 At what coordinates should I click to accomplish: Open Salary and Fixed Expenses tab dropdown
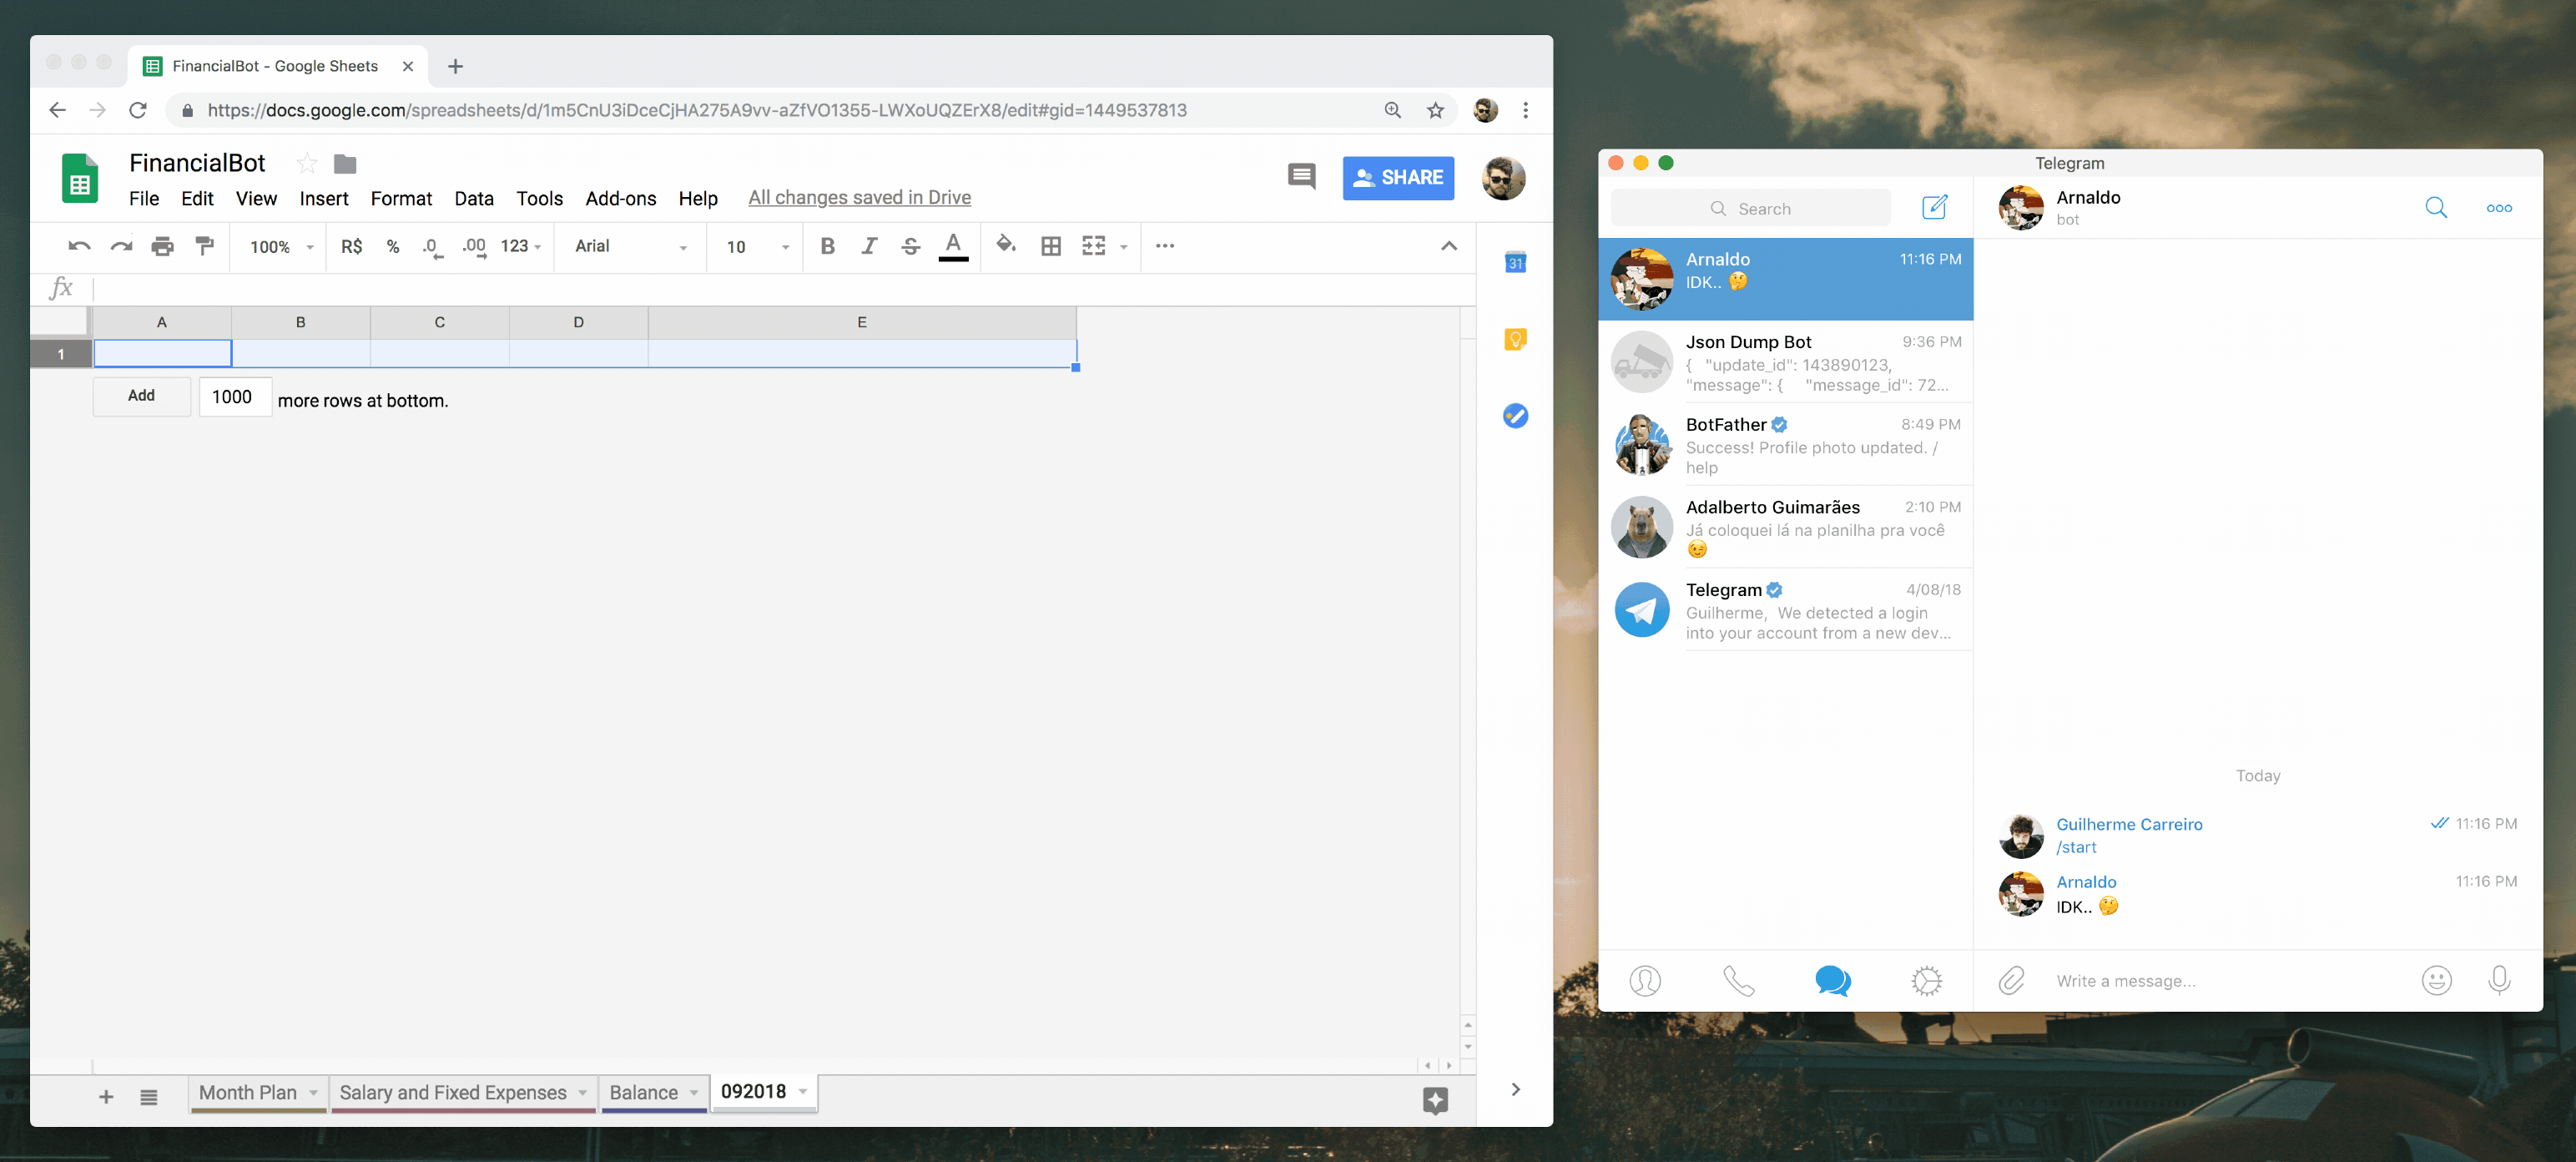point(582,1093)
